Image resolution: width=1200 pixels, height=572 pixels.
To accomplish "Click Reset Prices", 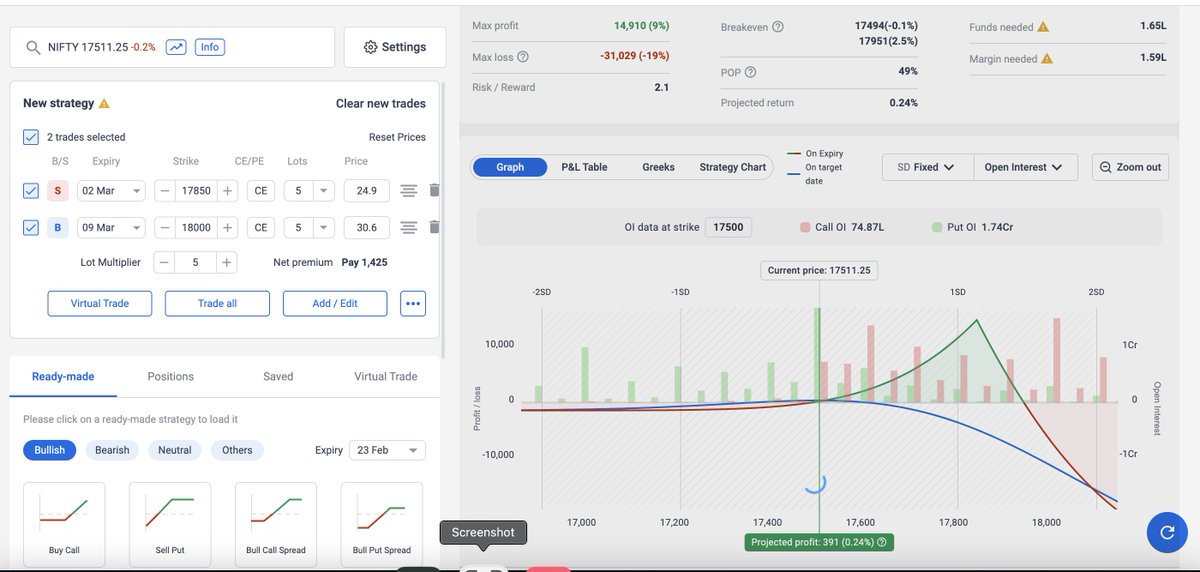I will (x=397, y=137).
